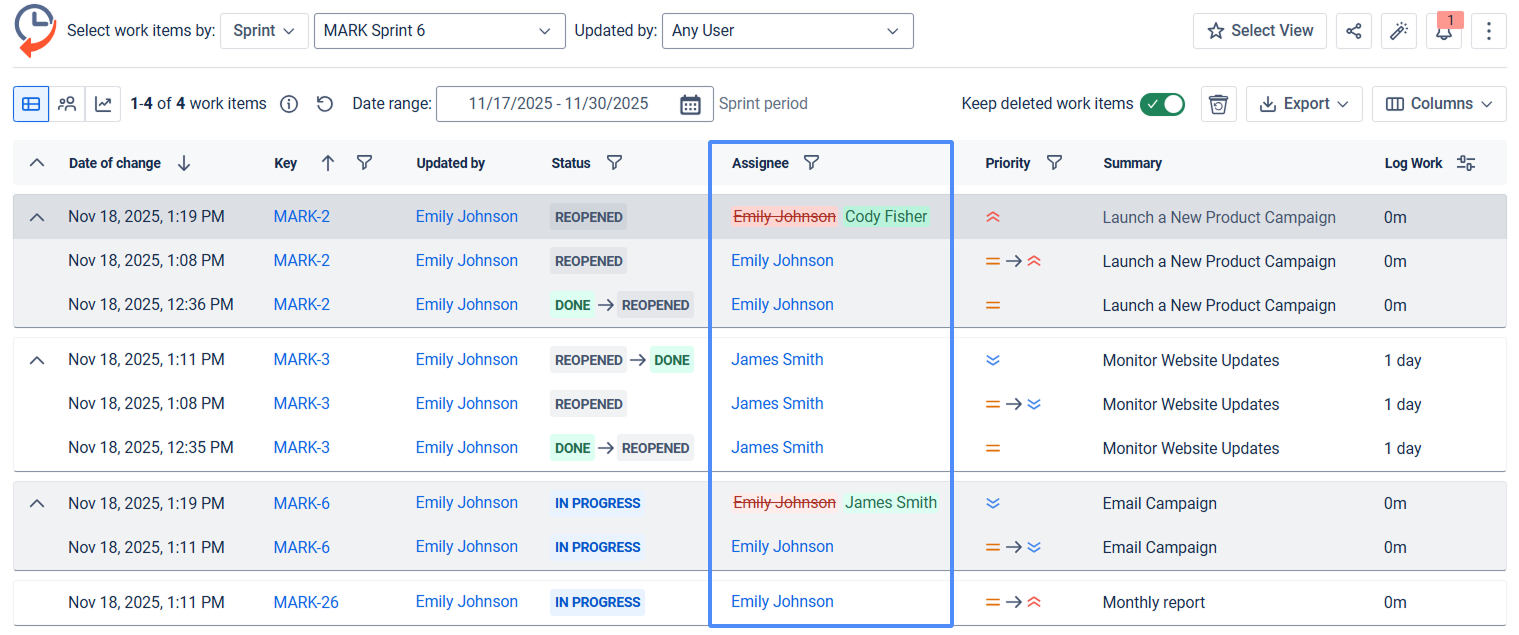The image size is (1519, 635).
Task: Open the share icon button
Action: coord(1353,31)
